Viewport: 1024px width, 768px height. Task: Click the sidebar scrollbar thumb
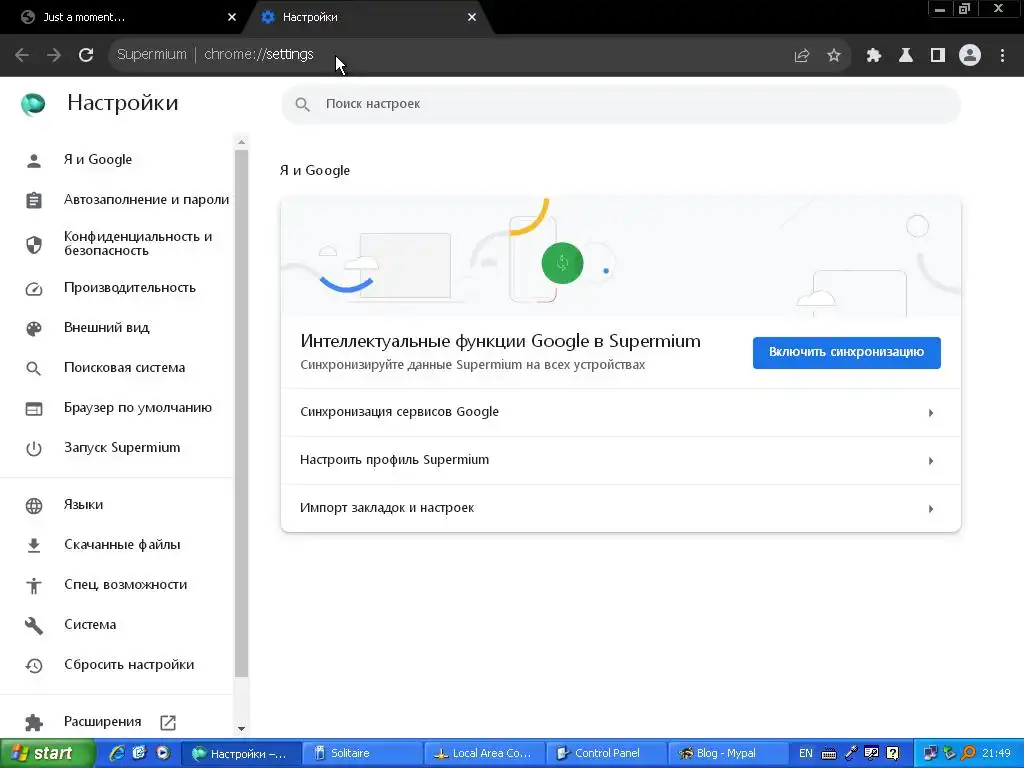pos(241,414)
